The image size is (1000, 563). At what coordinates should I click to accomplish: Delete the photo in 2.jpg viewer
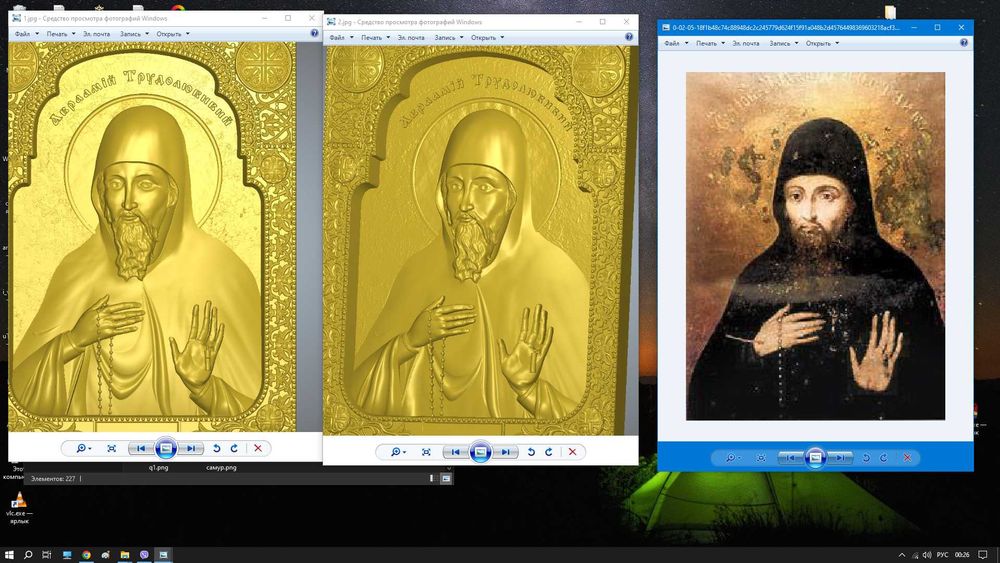coord(573,452)
